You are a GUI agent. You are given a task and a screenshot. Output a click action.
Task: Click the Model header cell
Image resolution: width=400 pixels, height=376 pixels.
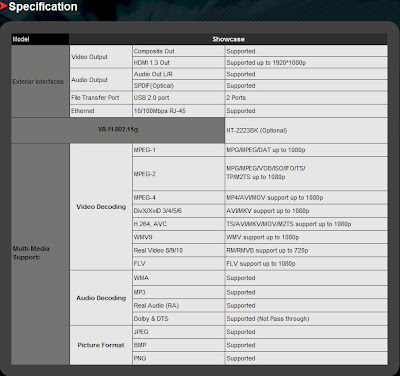40,39
